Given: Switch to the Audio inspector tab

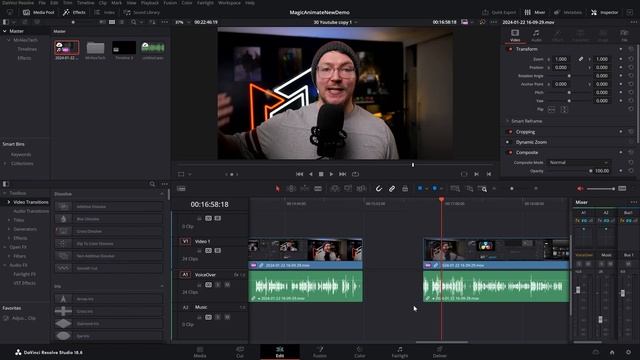Looking at the screenshot, I should pyautogui.click(x=536, y=35).
